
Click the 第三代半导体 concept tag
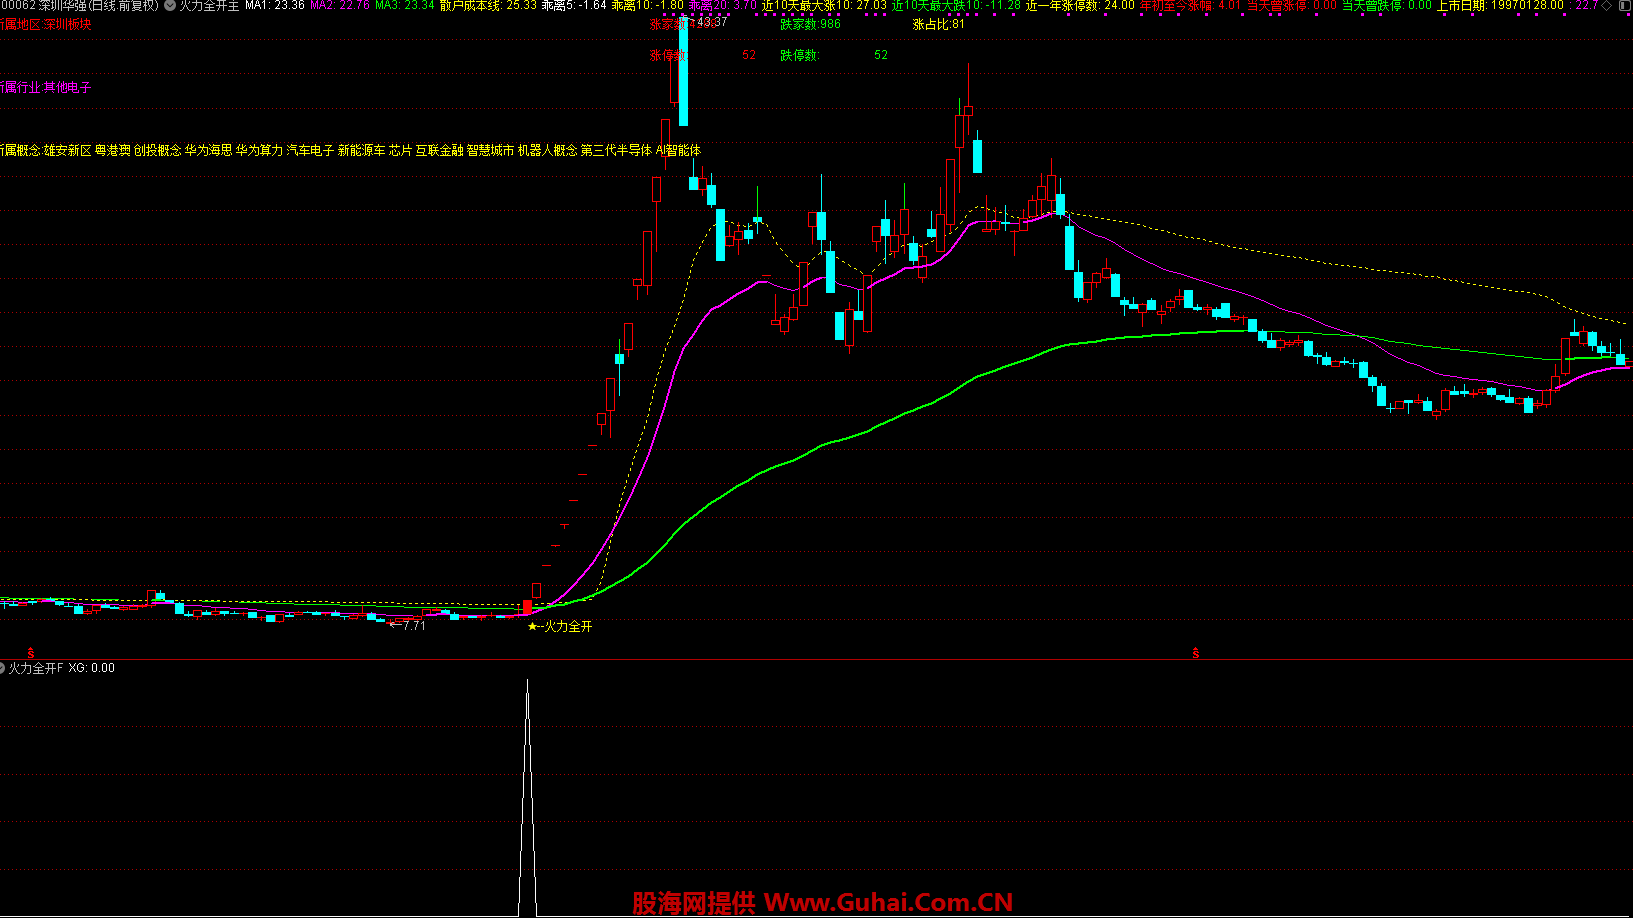point(617,150)
